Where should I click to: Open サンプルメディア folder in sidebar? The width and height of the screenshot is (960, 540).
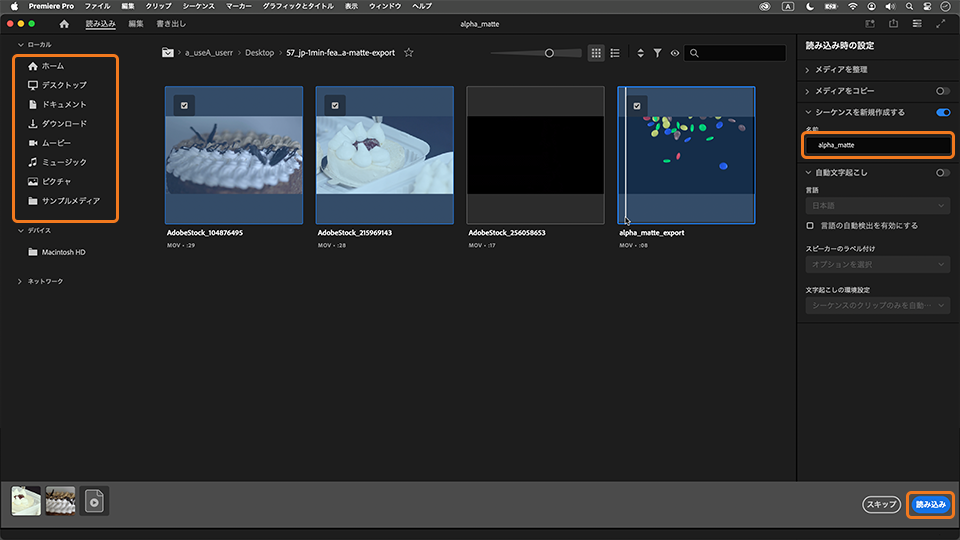click(65, 201)
